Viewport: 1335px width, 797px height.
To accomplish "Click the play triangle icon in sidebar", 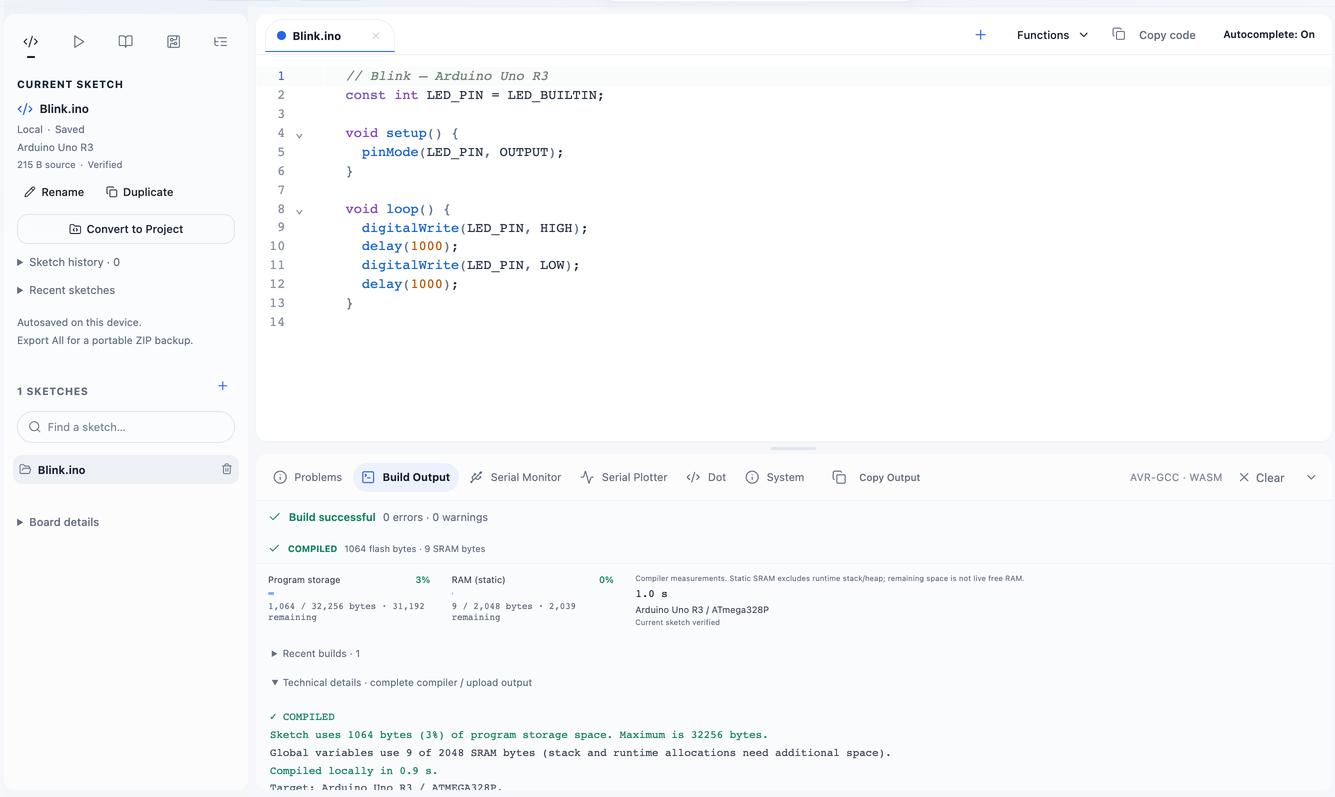I will tap(78, 42).
